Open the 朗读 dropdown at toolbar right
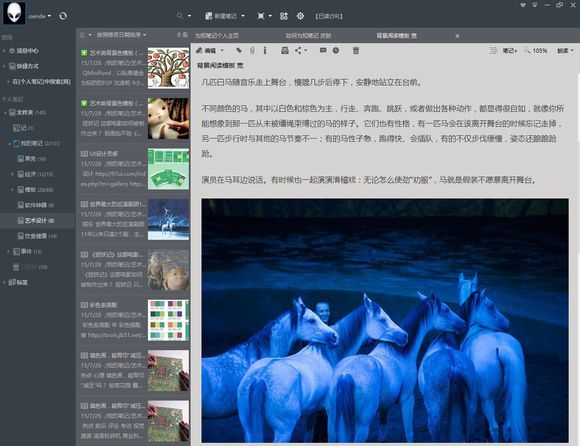The image size is (580, 446). pyautogui.click(x=565, y=51)
